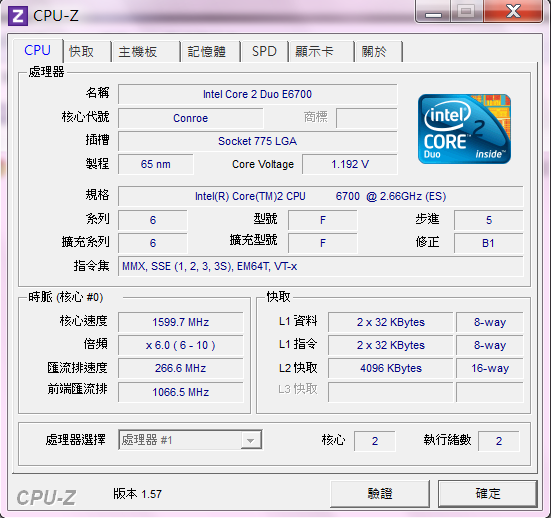This screenshot has width=551, height=518.
Task: Click the processor name field Intel Core 2 Duo E6700
Action: tap(258, 94)
